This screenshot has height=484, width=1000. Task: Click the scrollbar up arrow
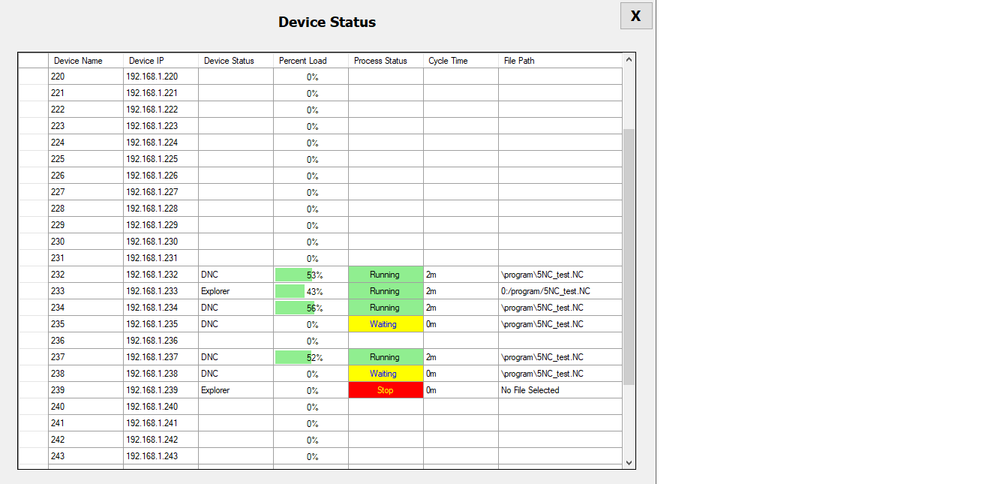click(x=629, y=60)
